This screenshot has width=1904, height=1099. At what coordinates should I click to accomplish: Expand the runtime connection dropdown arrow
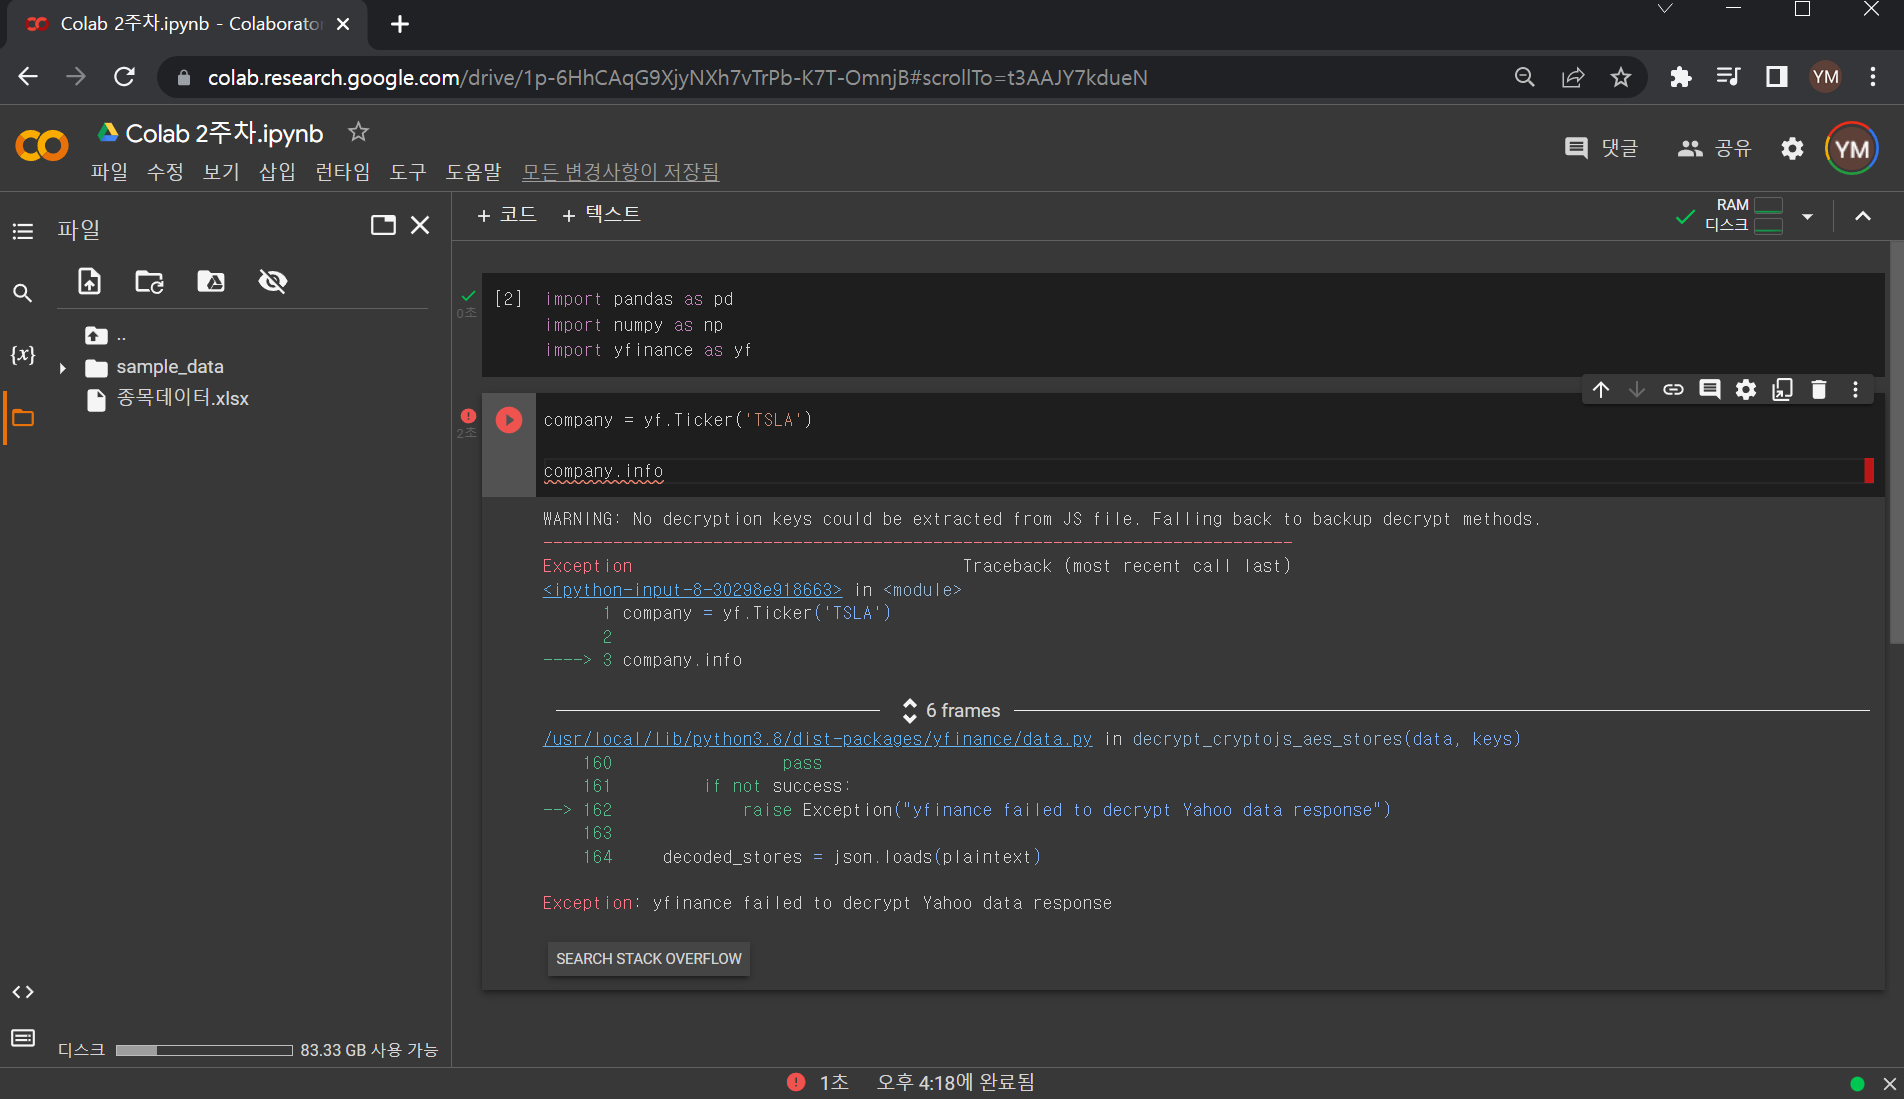(x=1807, y=216)
